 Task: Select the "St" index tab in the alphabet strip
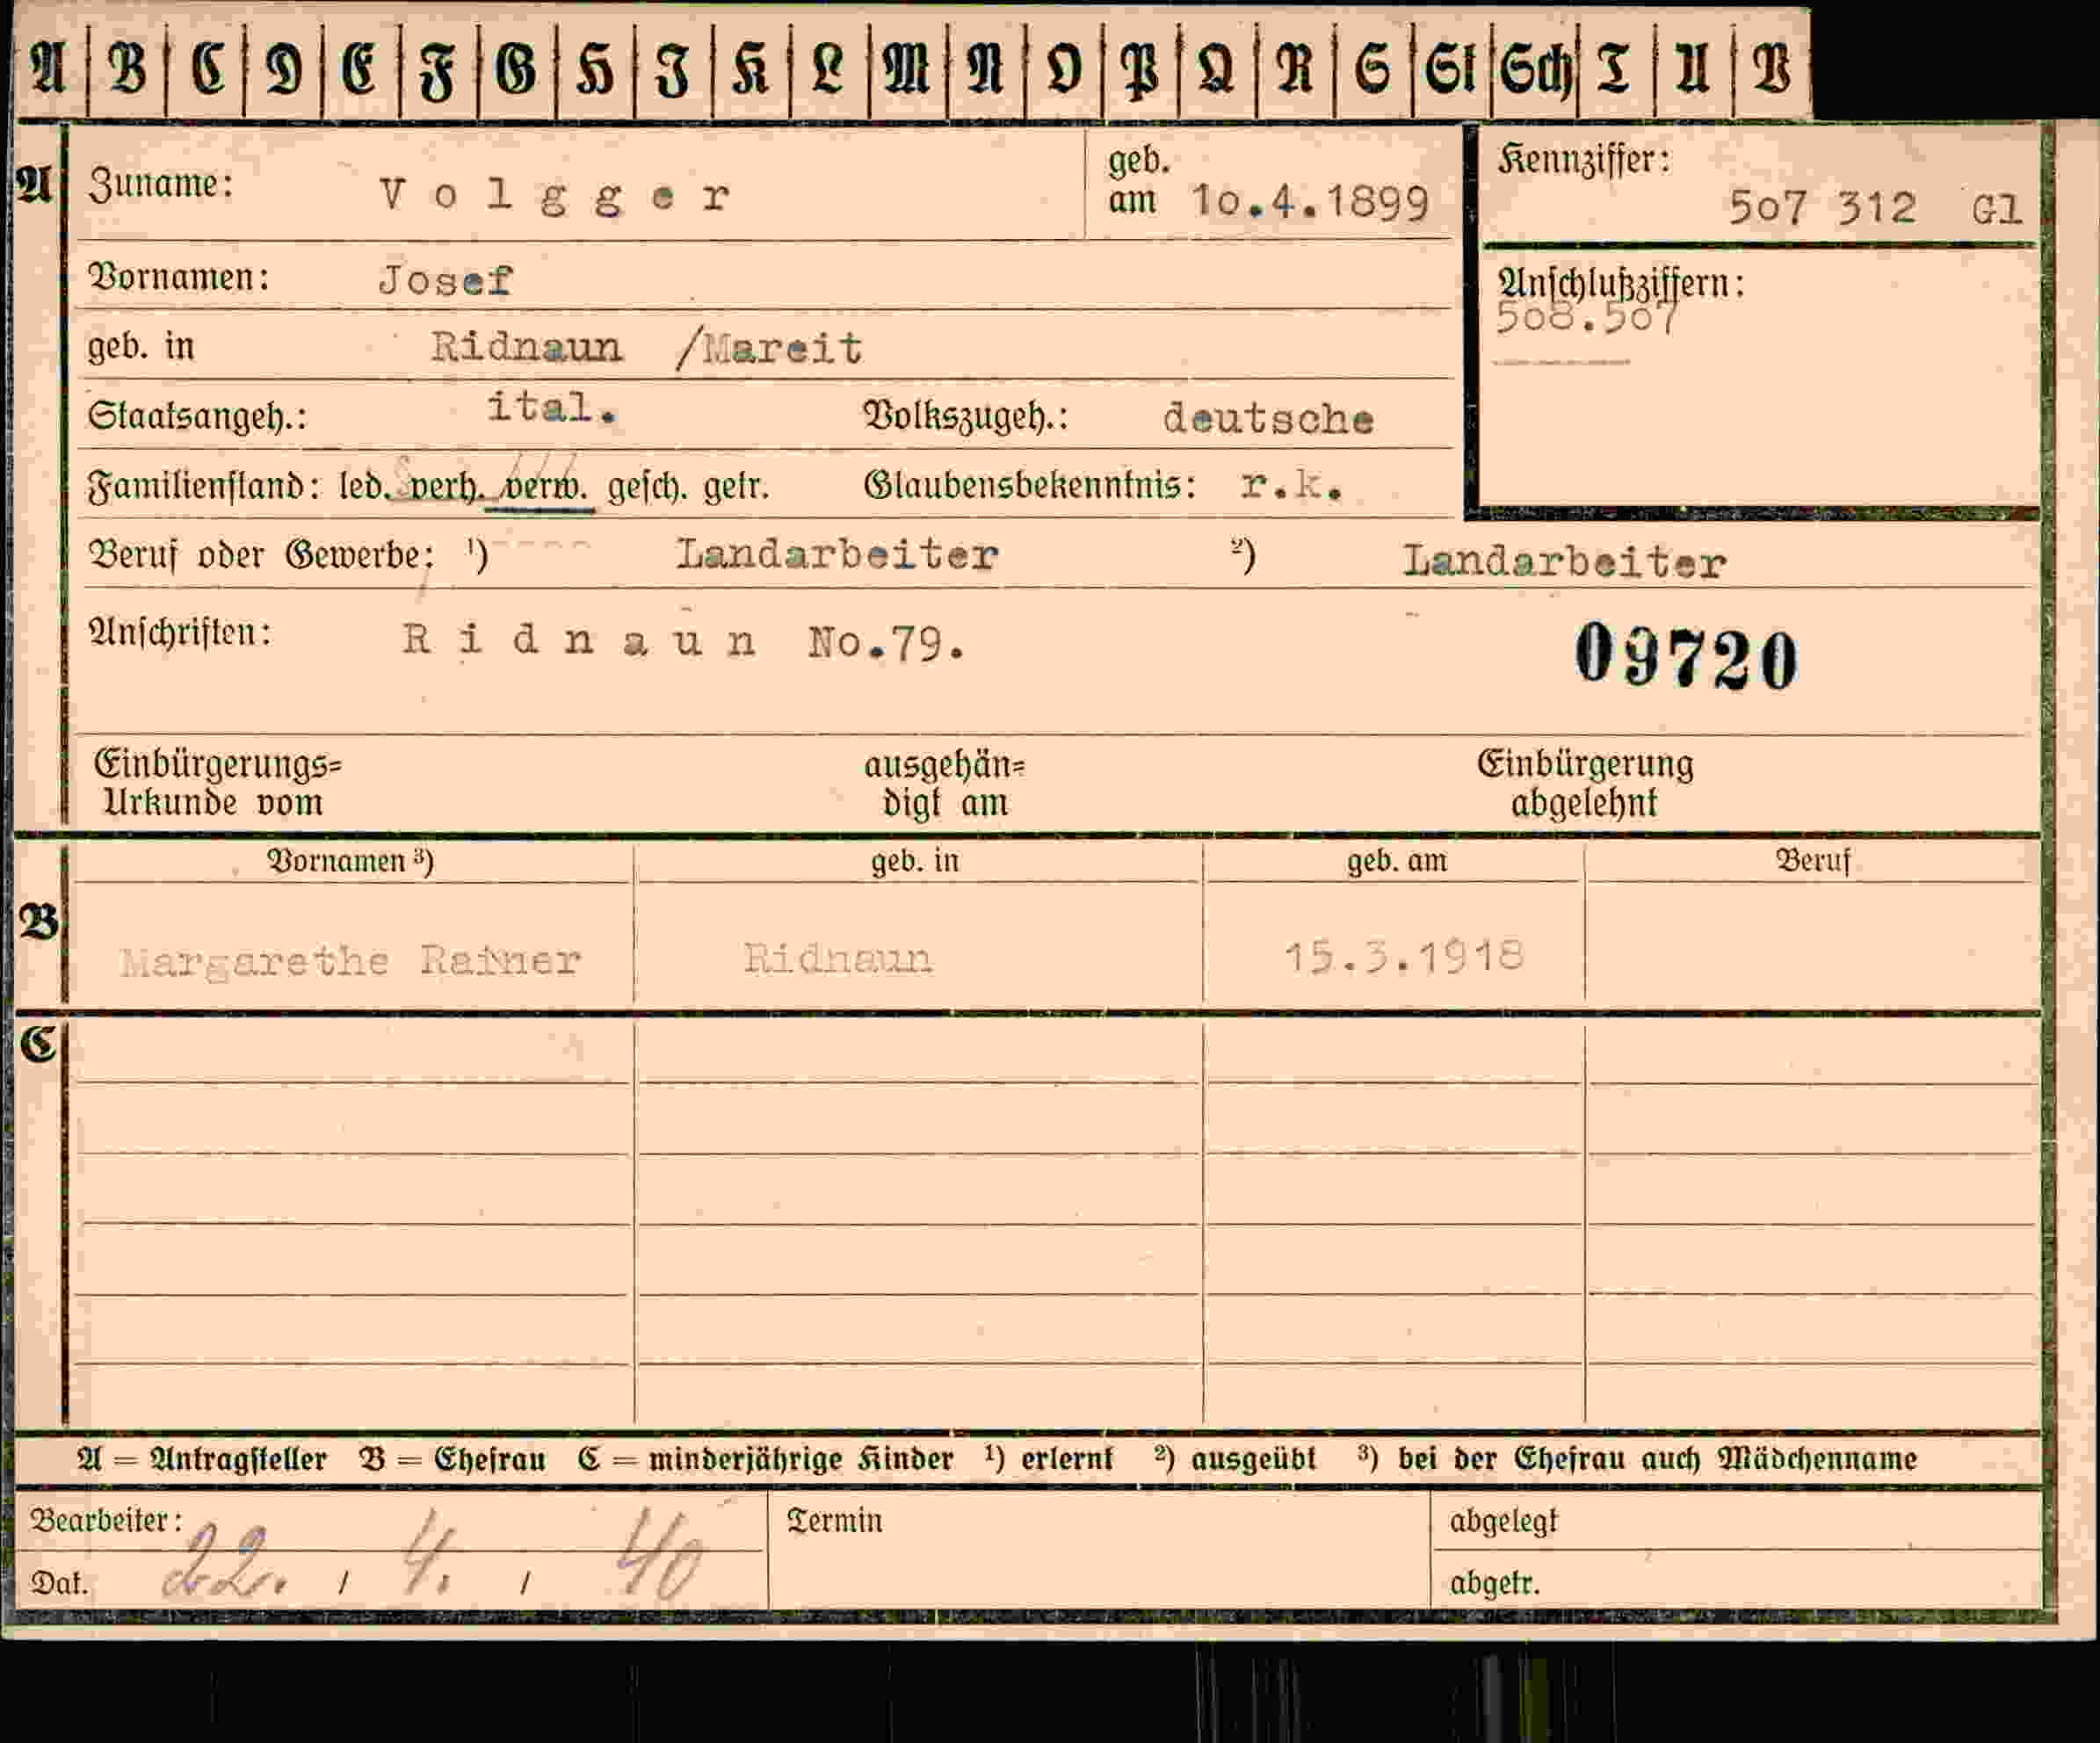[1450, 70]
